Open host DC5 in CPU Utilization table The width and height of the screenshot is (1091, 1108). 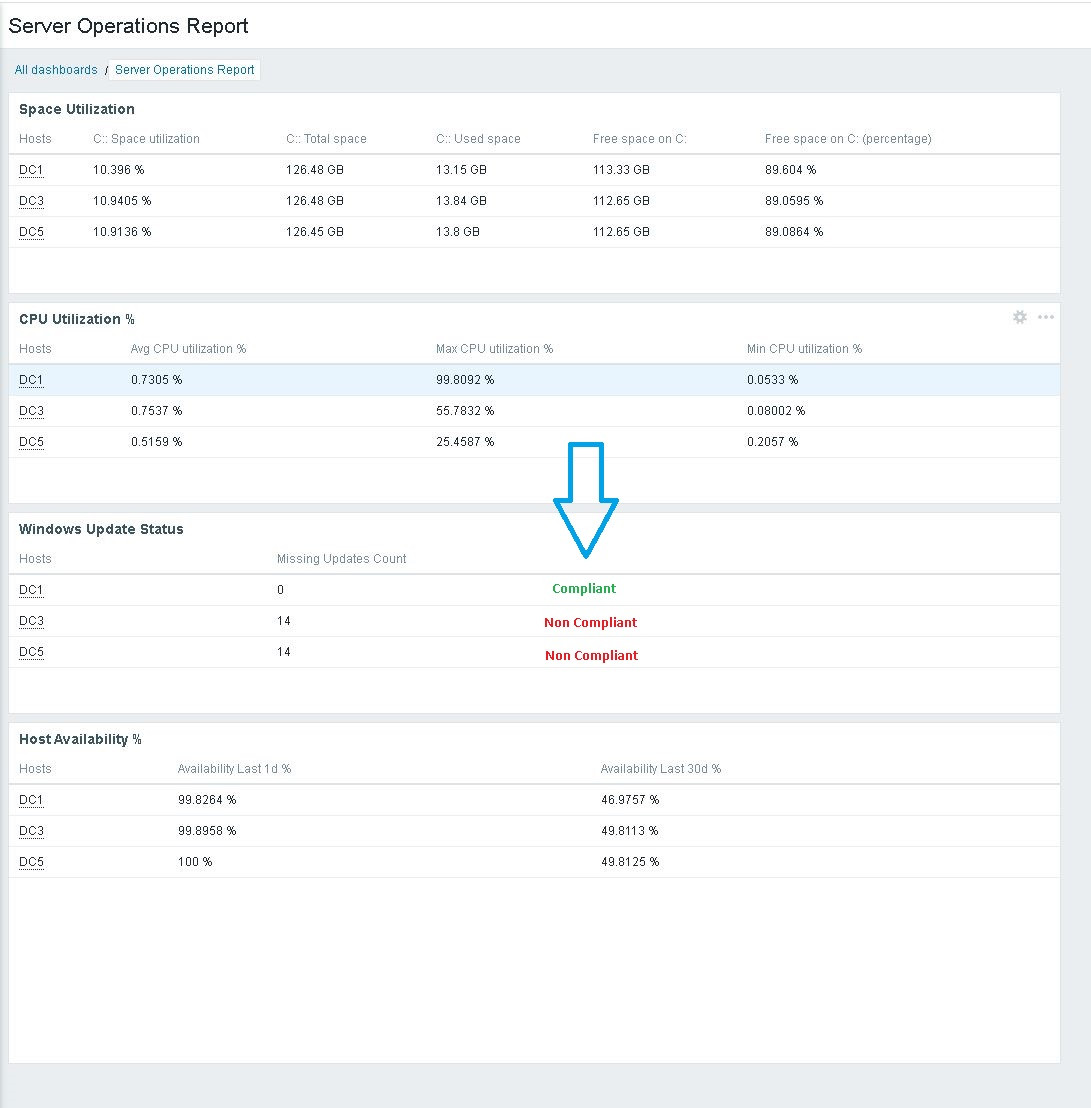point(30,442)
